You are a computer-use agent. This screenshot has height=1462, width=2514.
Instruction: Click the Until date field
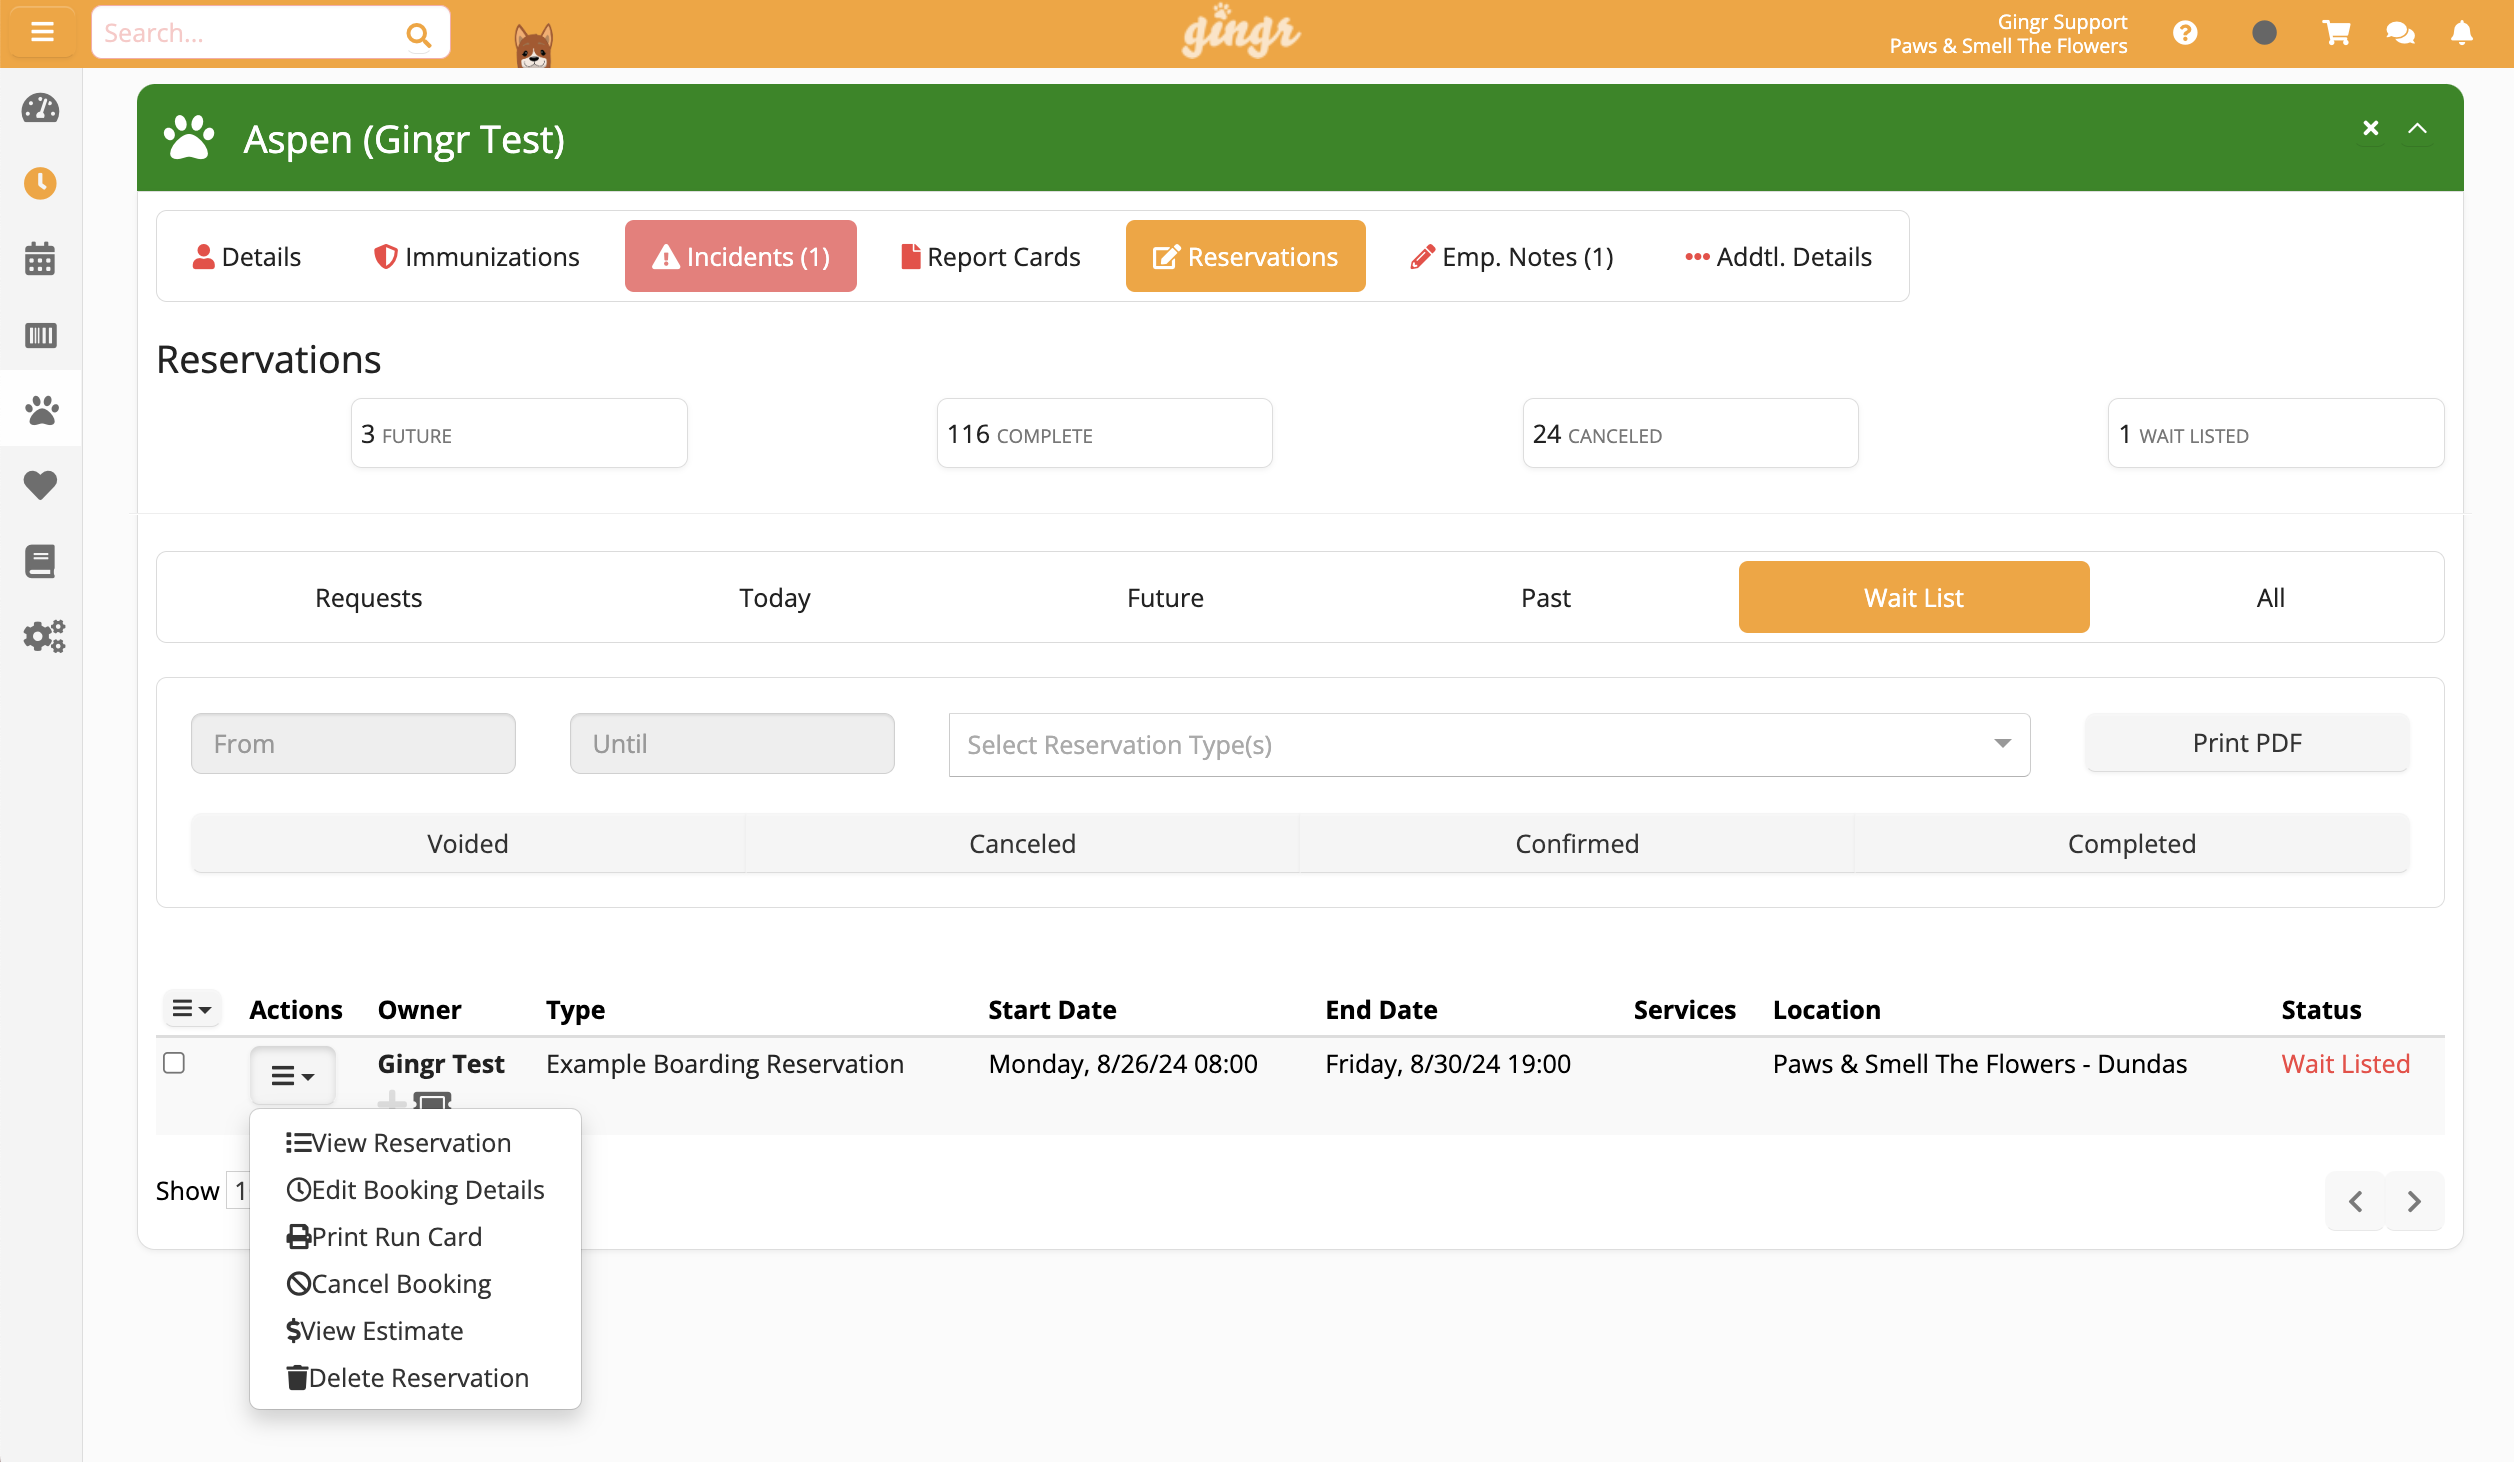(x=732, y=744)
